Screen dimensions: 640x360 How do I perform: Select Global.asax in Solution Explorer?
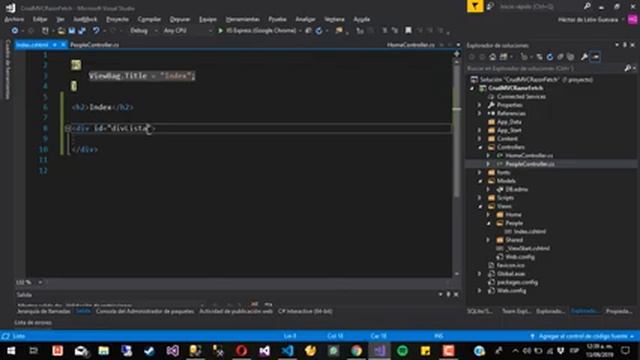(511, 274)
